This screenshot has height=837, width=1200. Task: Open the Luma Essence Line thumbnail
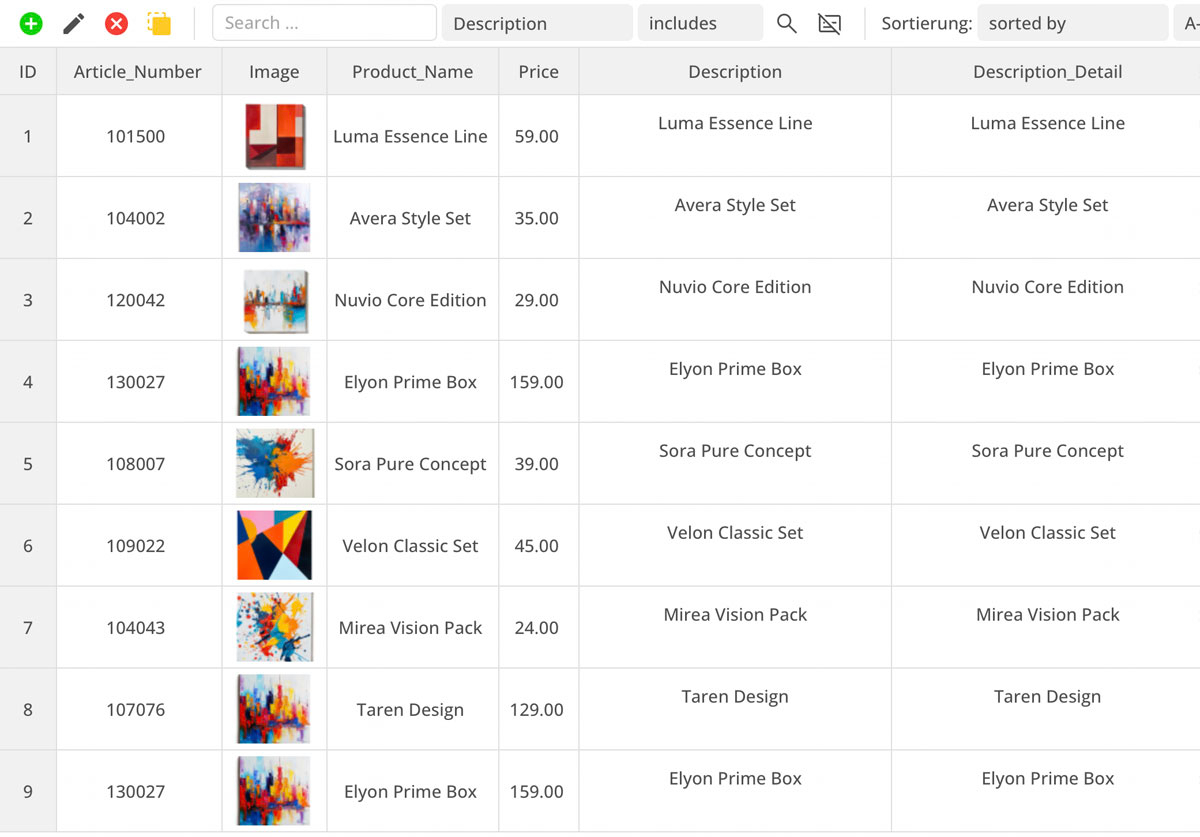(274, 137)
